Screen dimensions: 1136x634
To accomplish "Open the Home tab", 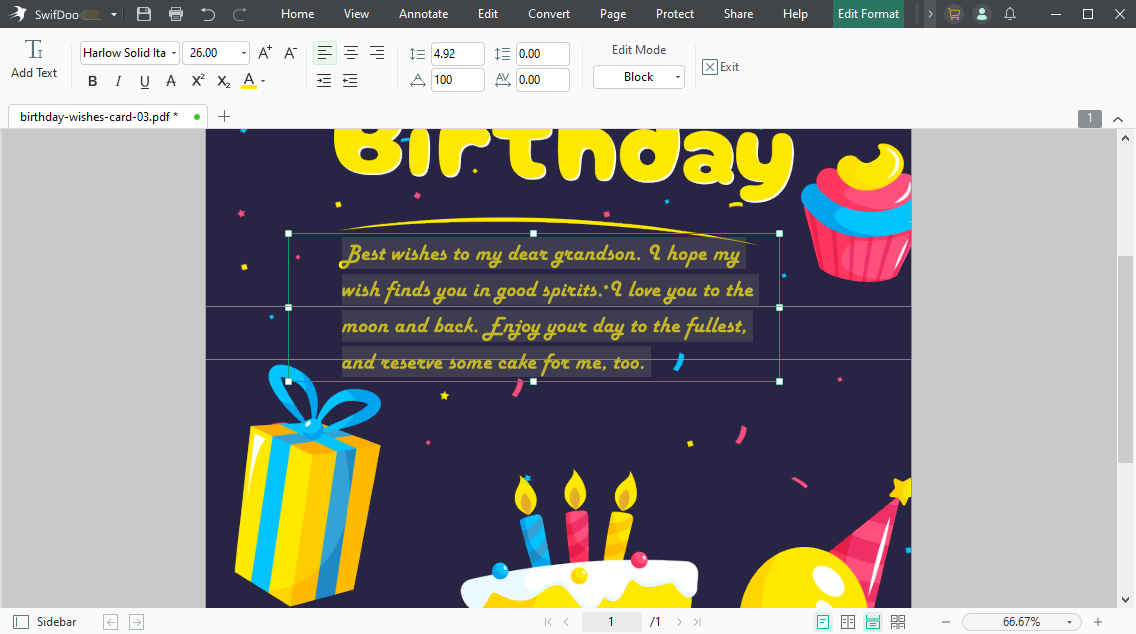I will click(x=298, y=14).
